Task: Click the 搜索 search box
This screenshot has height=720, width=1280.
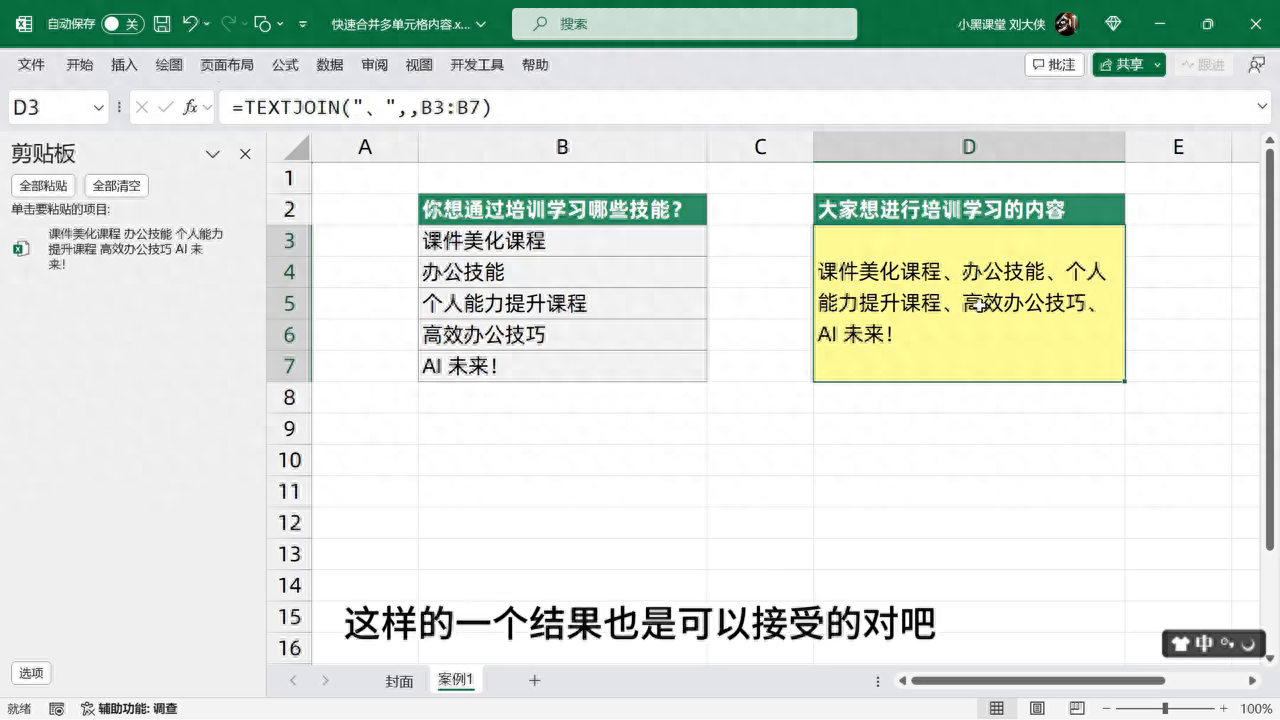Action: [684, 23]
